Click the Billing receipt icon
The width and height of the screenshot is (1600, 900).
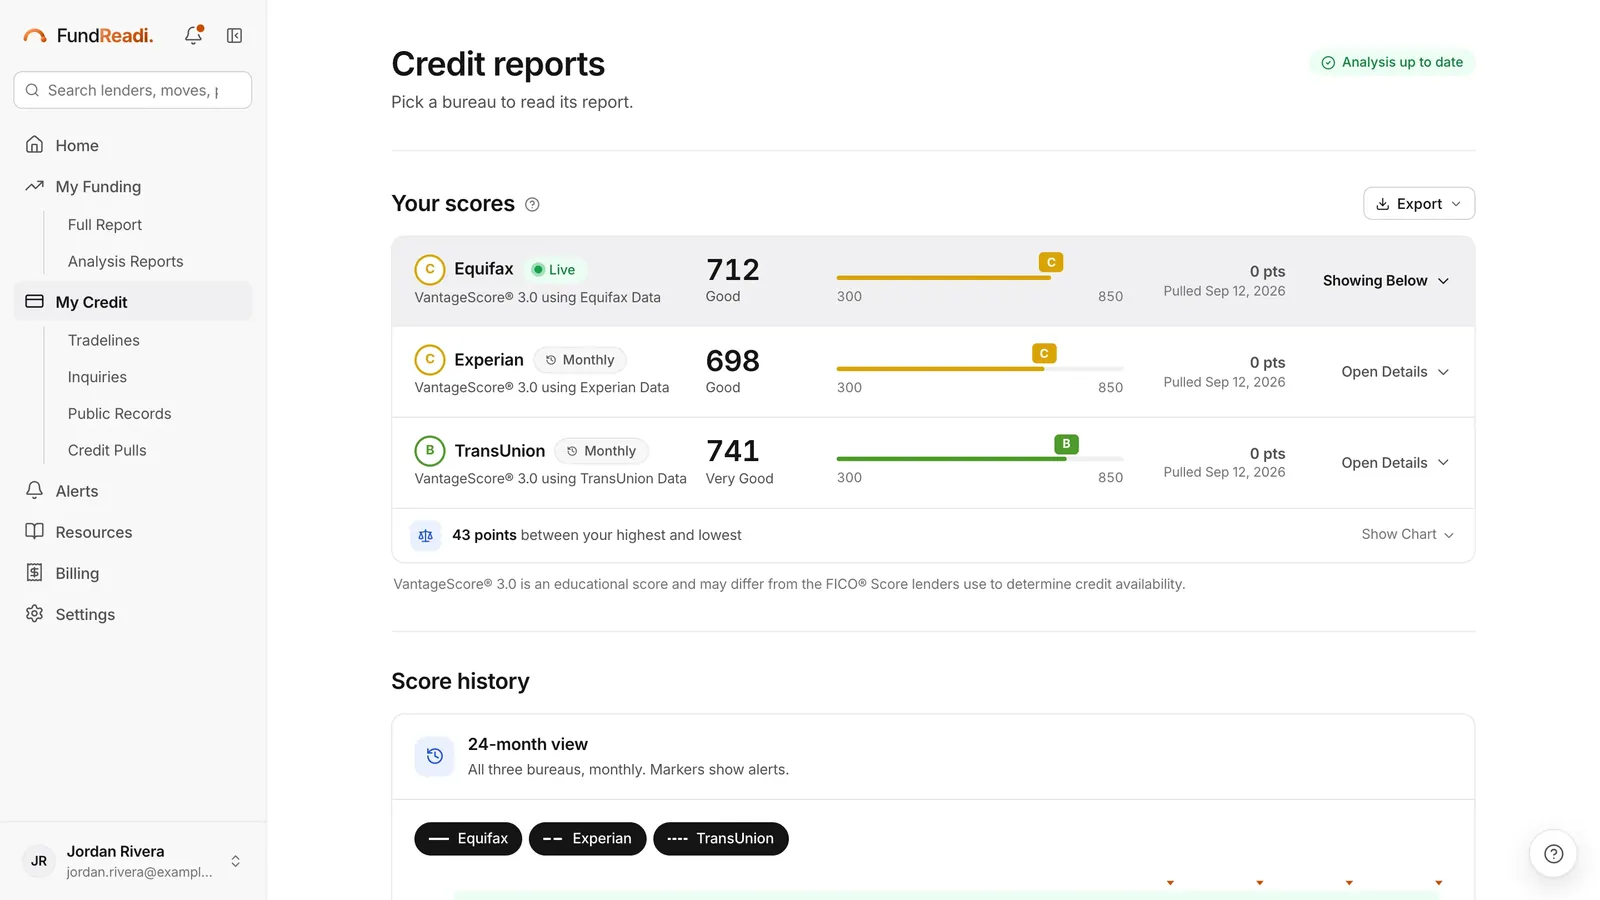coord(35,572)
